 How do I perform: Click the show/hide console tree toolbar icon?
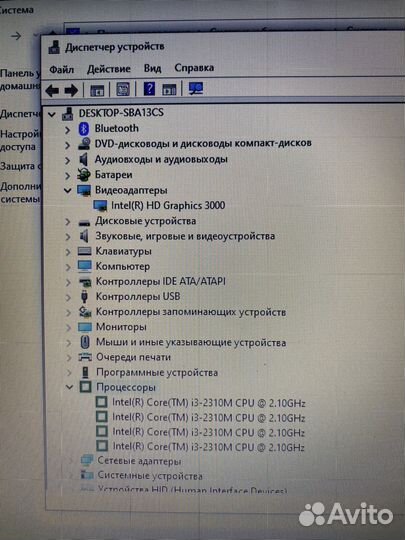(x=97, y=90)
